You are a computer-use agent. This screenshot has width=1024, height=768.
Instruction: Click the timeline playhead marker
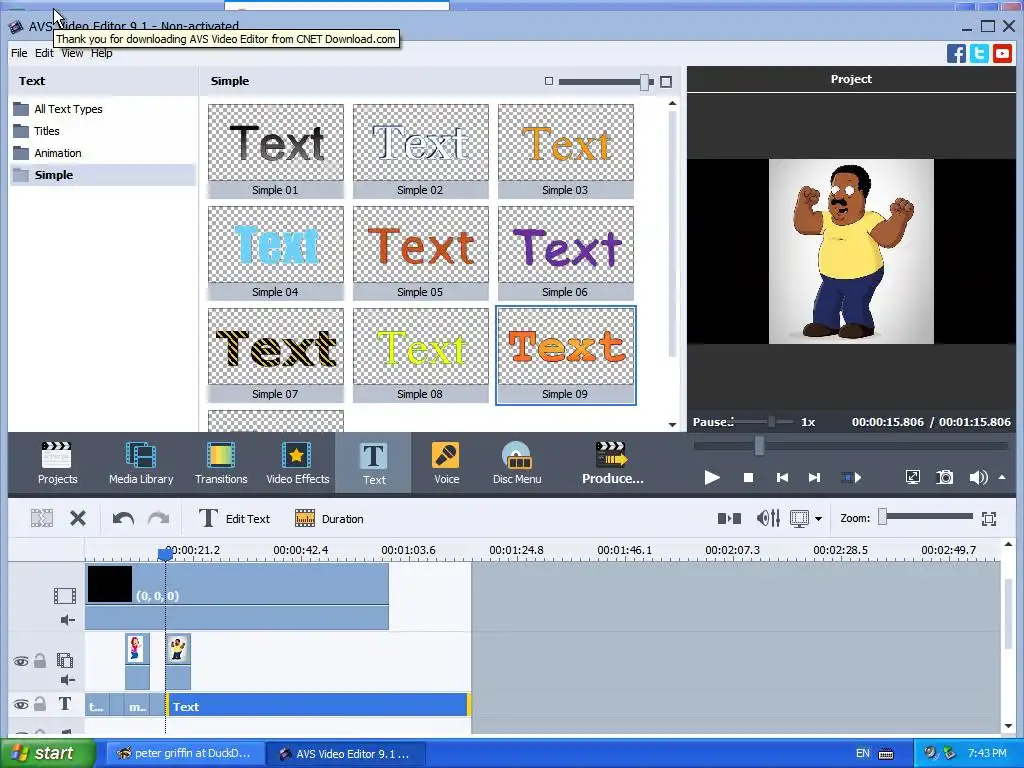click(165, 554)
